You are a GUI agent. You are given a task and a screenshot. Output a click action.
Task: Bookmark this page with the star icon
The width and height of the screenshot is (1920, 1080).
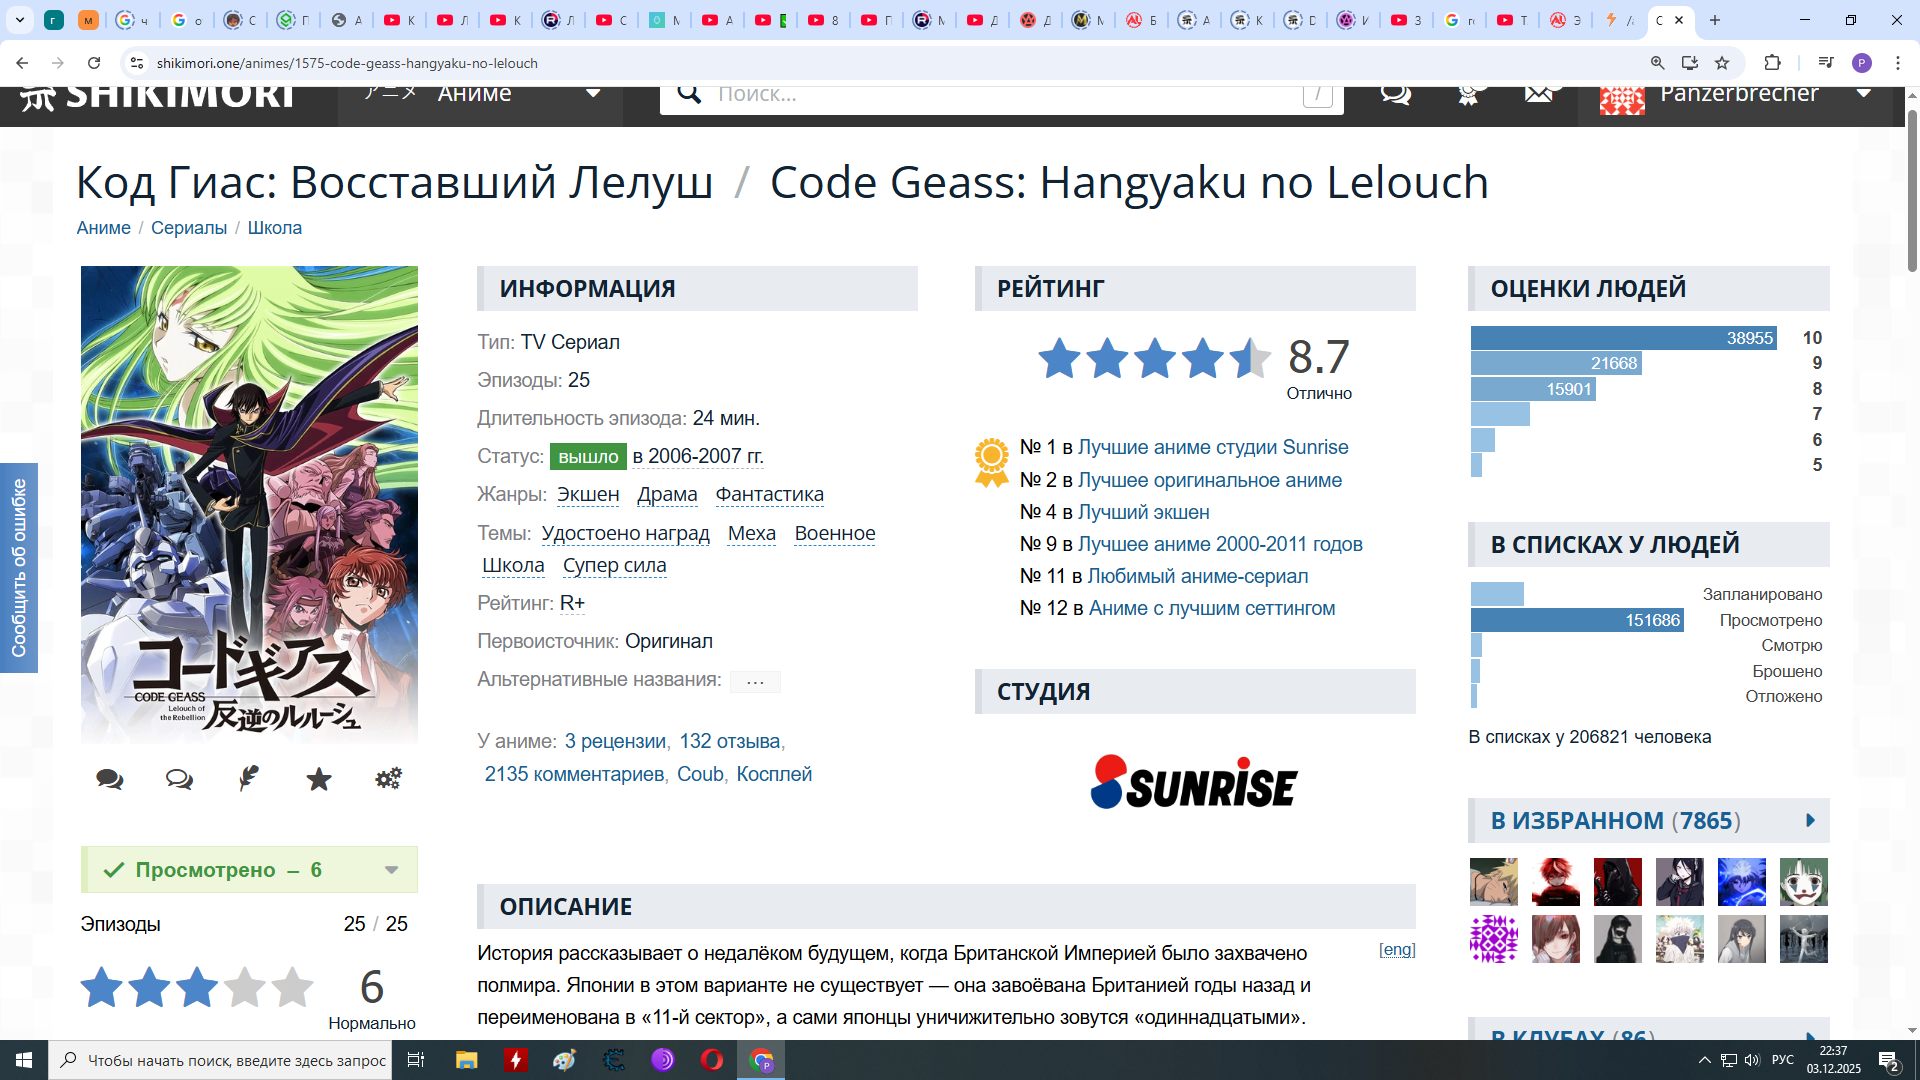click(1722, 63)
